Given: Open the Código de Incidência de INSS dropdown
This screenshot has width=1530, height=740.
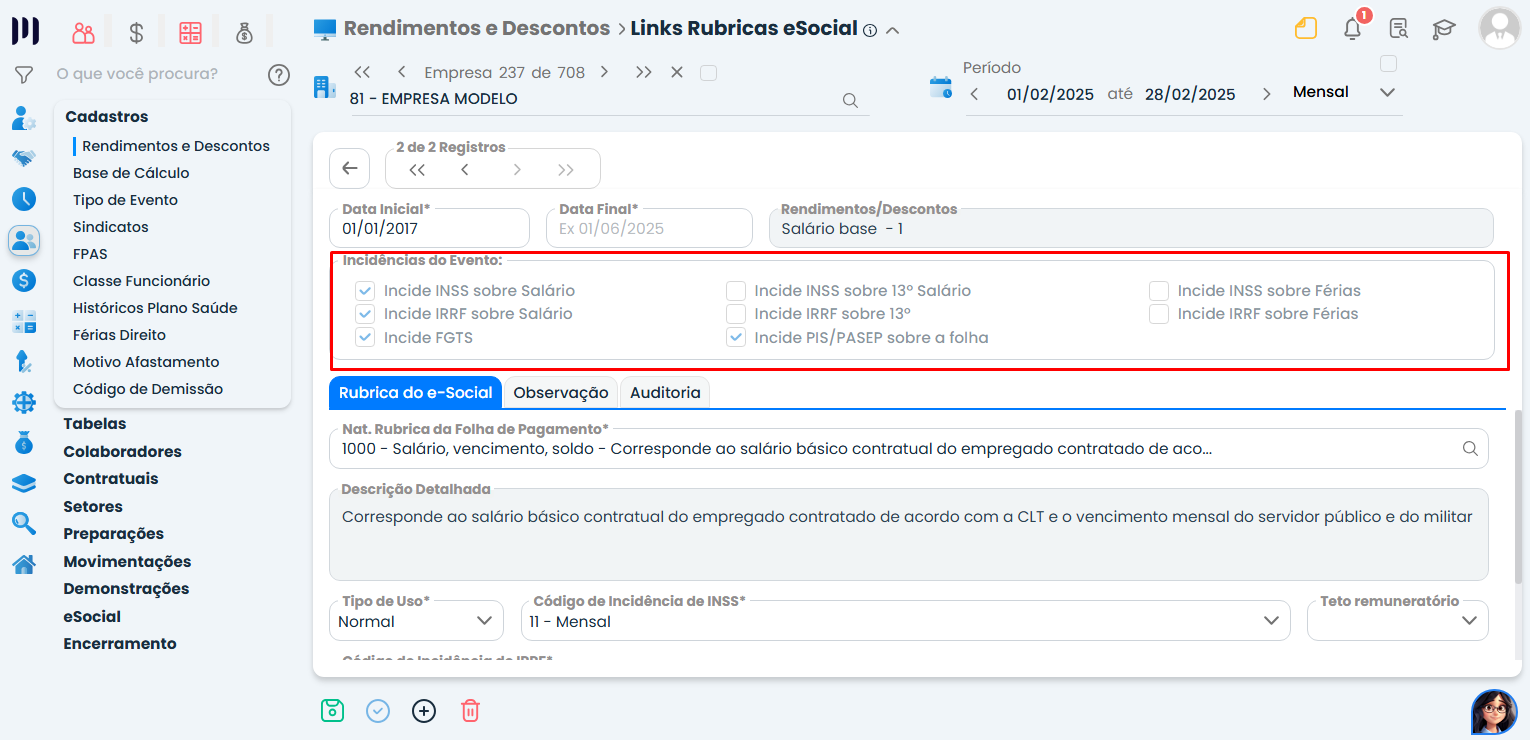Looking at the screenshot, I should click(905, 621).
